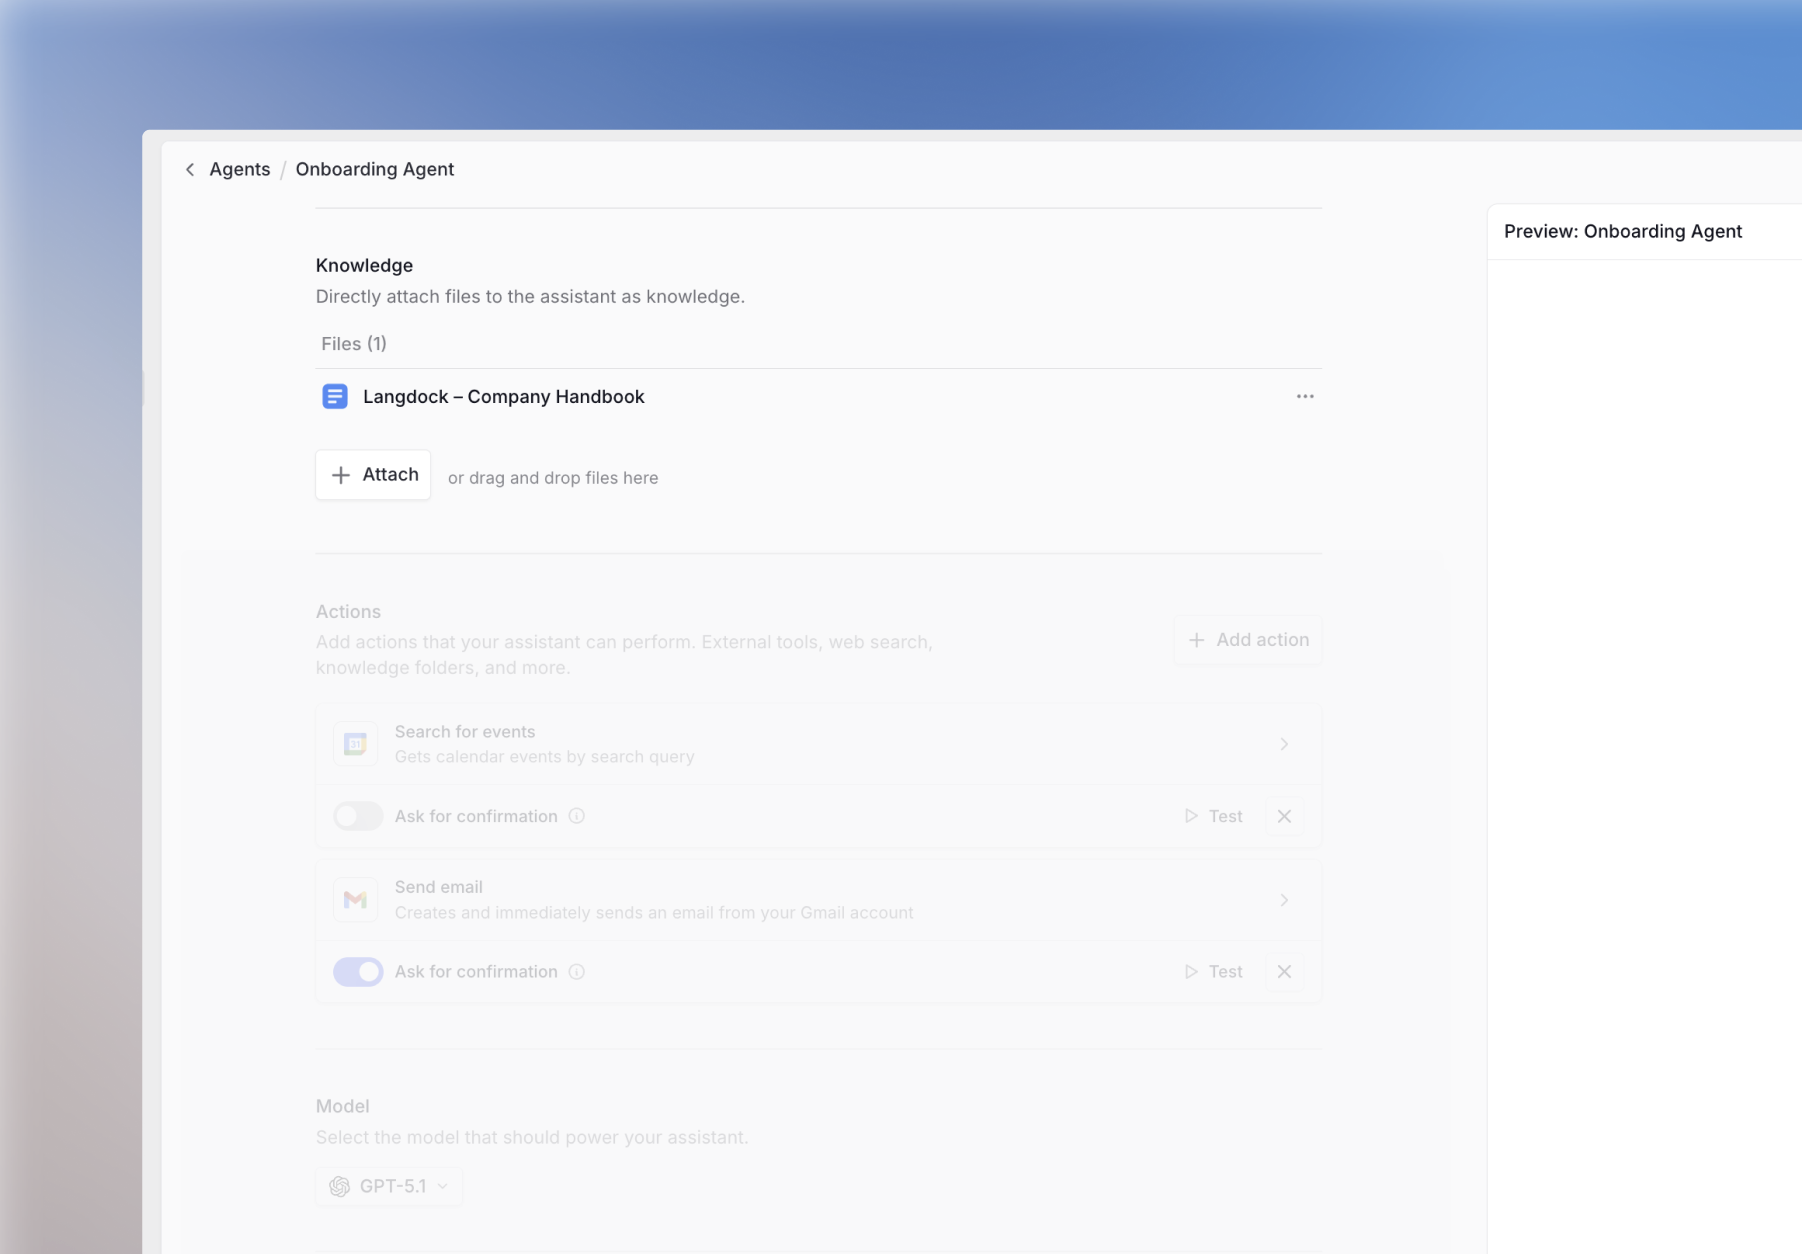This screenshot has height=1254, width=1802.
Task: Open options menu for Company Handbook file
Action: point(1304,396)
